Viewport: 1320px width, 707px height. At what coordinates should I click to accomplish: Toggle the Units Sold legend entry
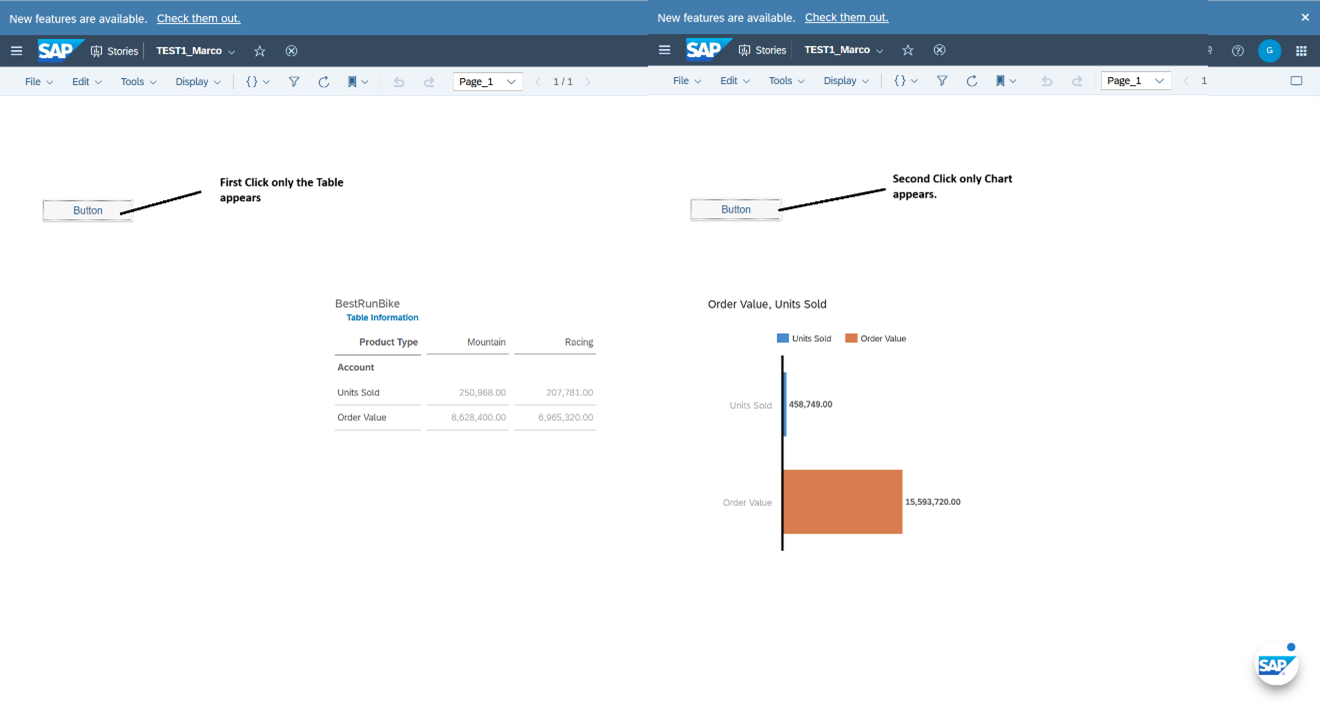coord(804,338)
